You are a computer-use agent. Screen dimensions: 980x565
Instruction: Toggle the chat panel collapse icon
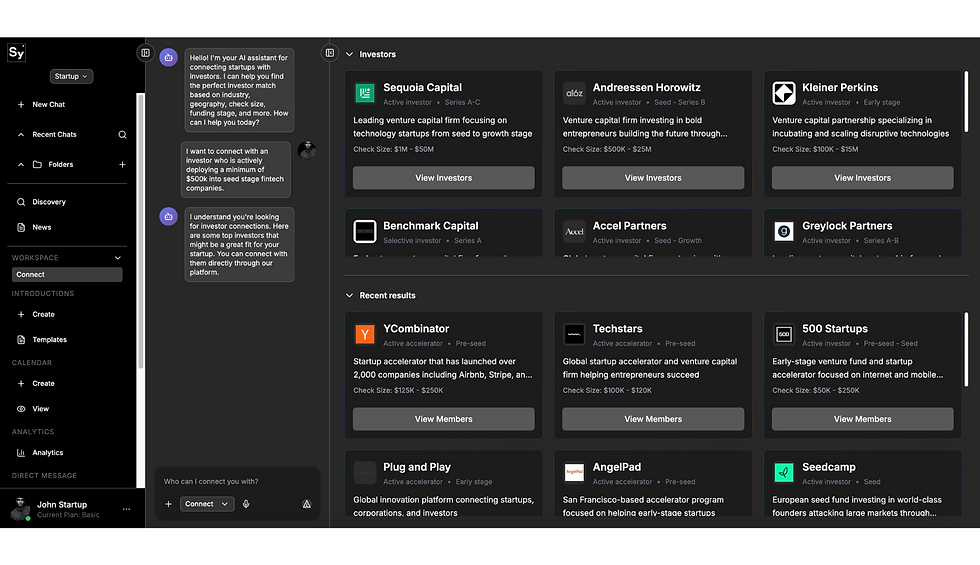coord(329,53)
